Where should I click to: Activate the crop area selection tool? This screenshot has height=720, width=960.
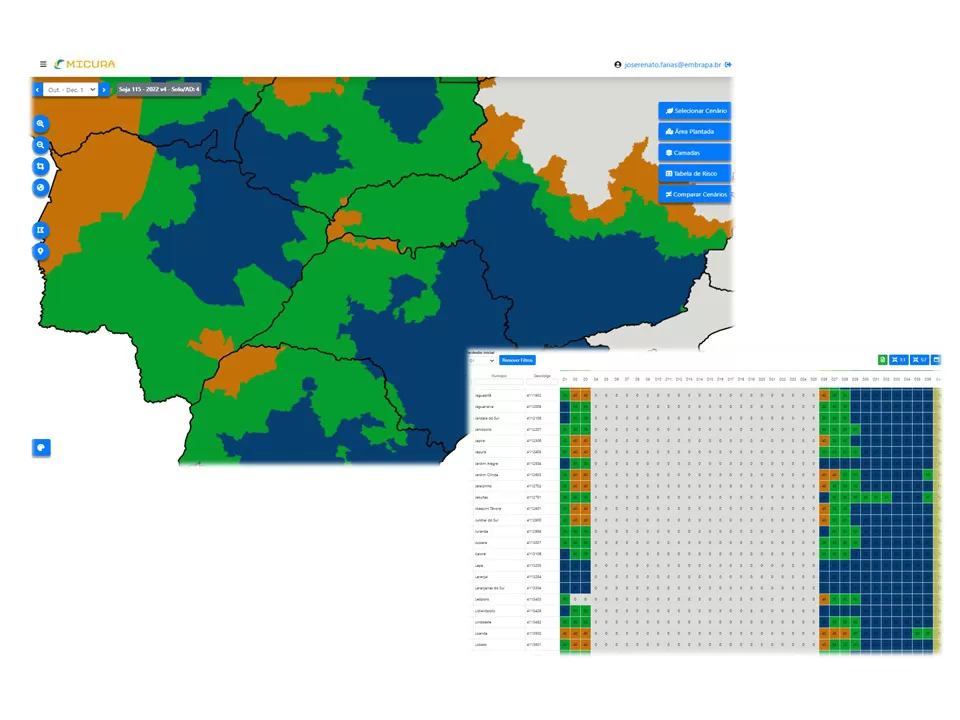(41, 166)
